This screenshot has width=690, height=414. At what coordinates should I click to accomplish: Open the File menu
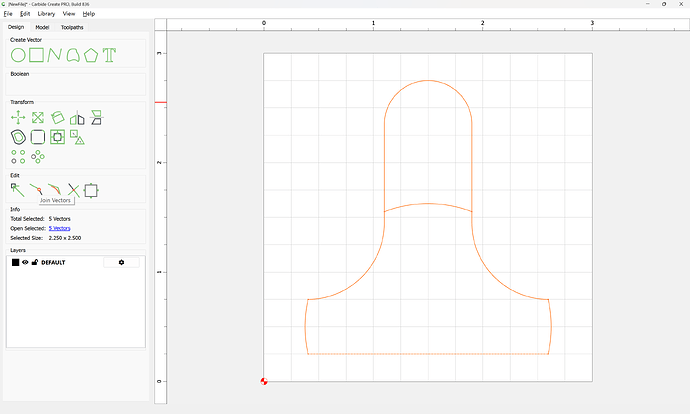(8, 14)
